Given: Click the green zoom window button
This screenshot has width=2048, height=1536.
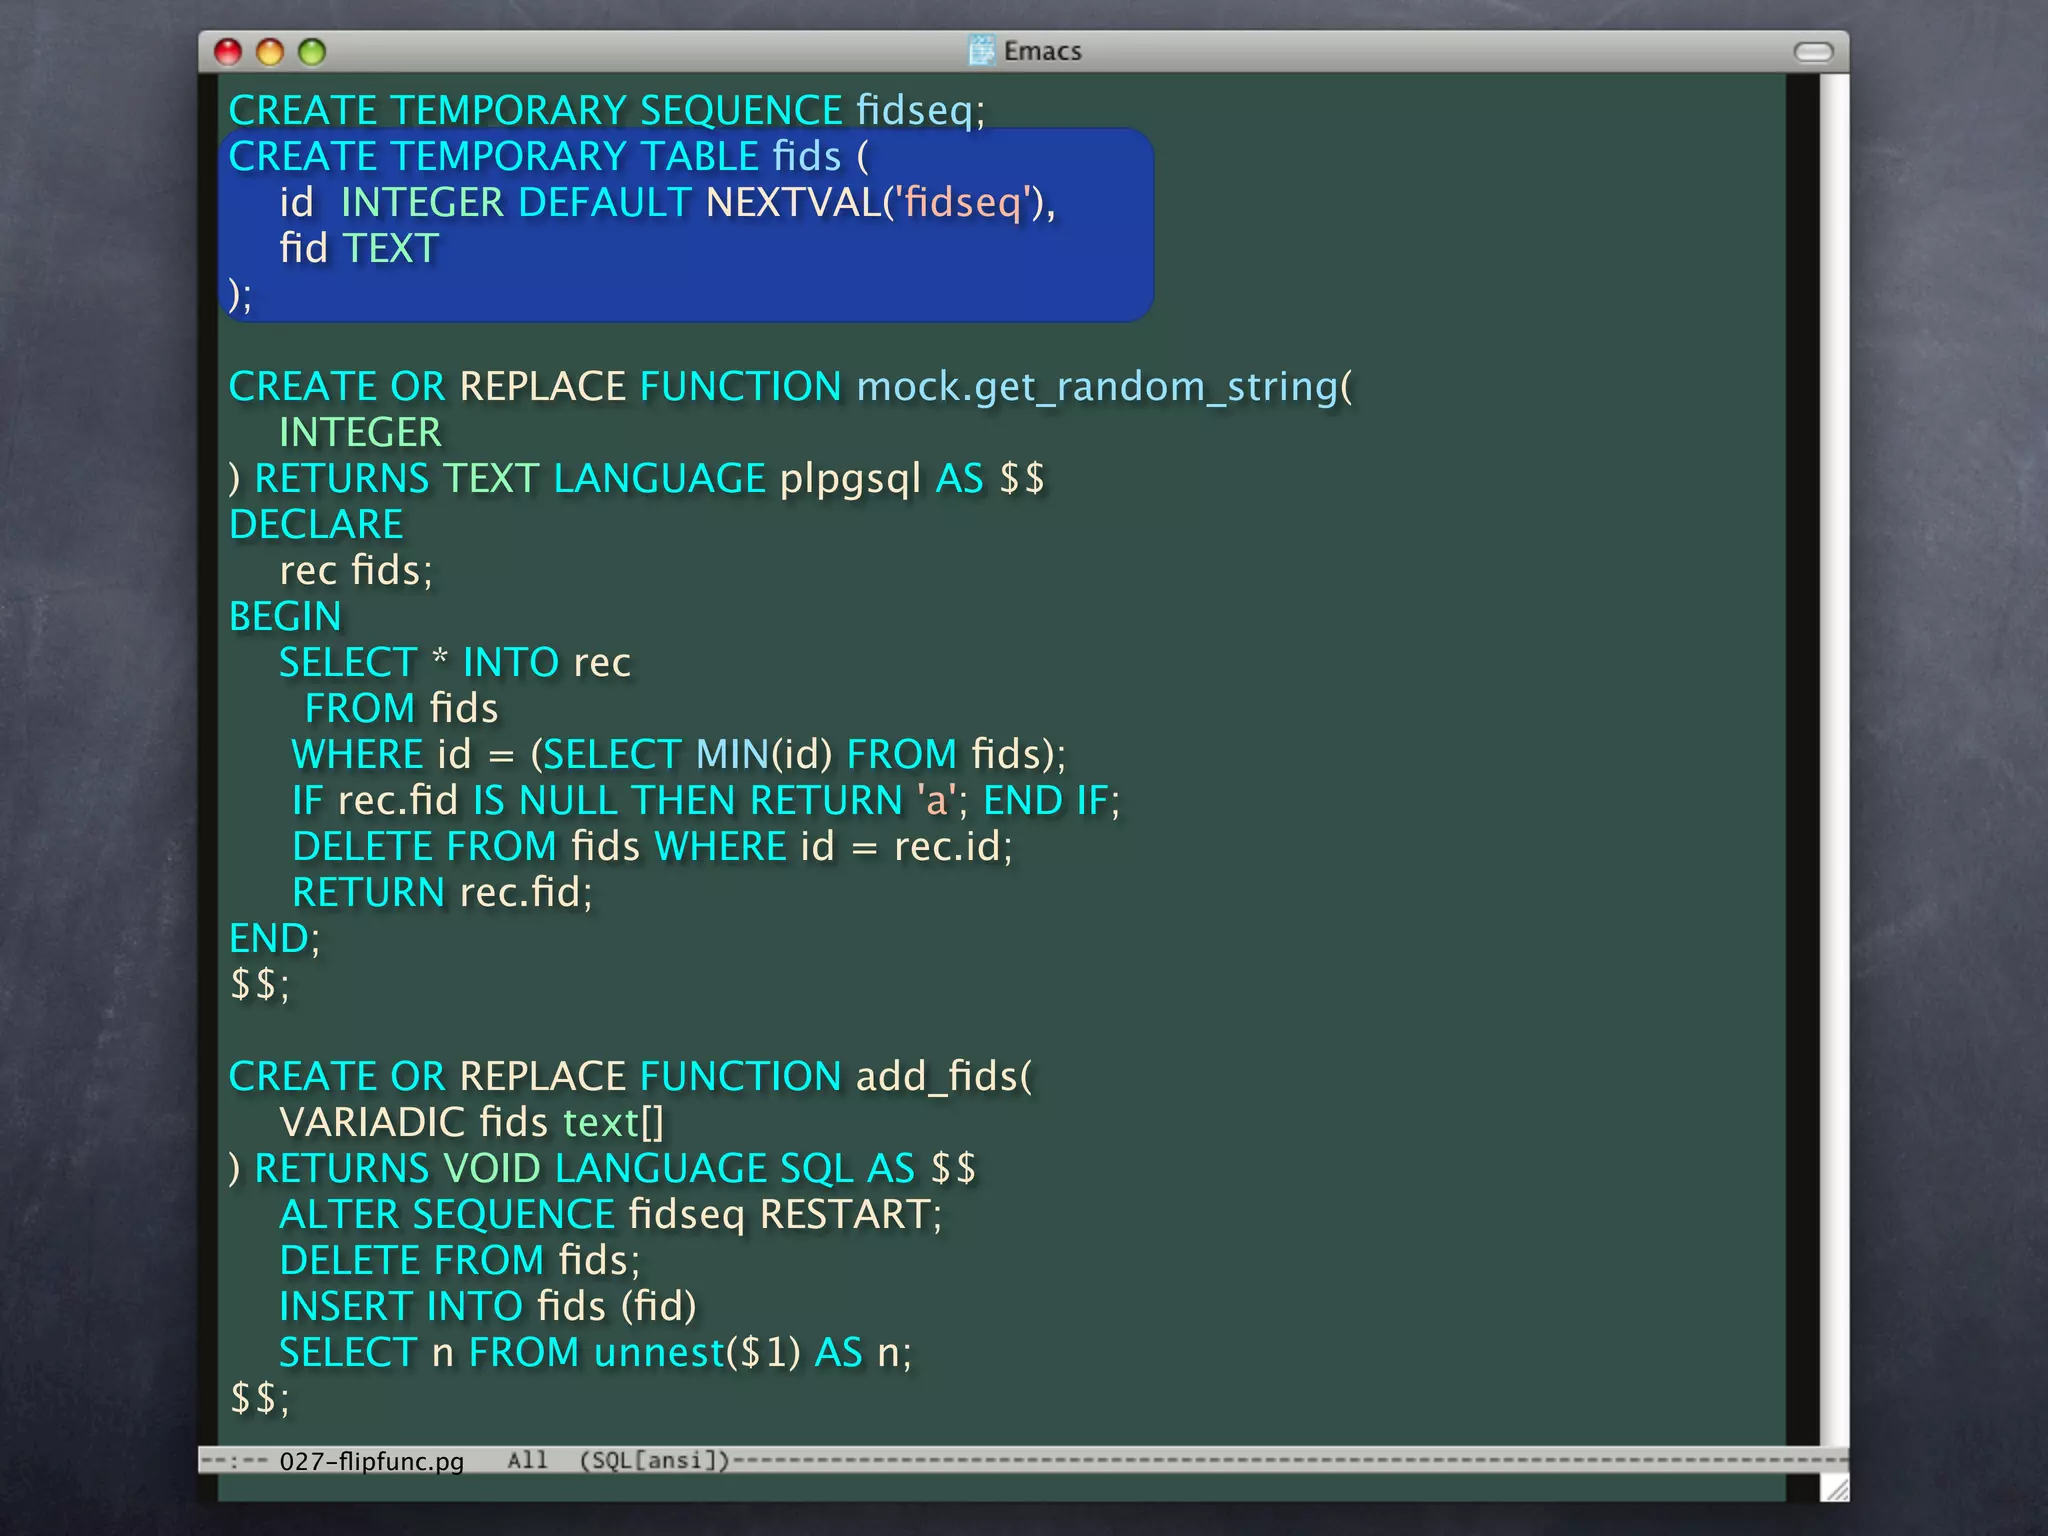Looking at the screenshot, I should pos(312,52).
